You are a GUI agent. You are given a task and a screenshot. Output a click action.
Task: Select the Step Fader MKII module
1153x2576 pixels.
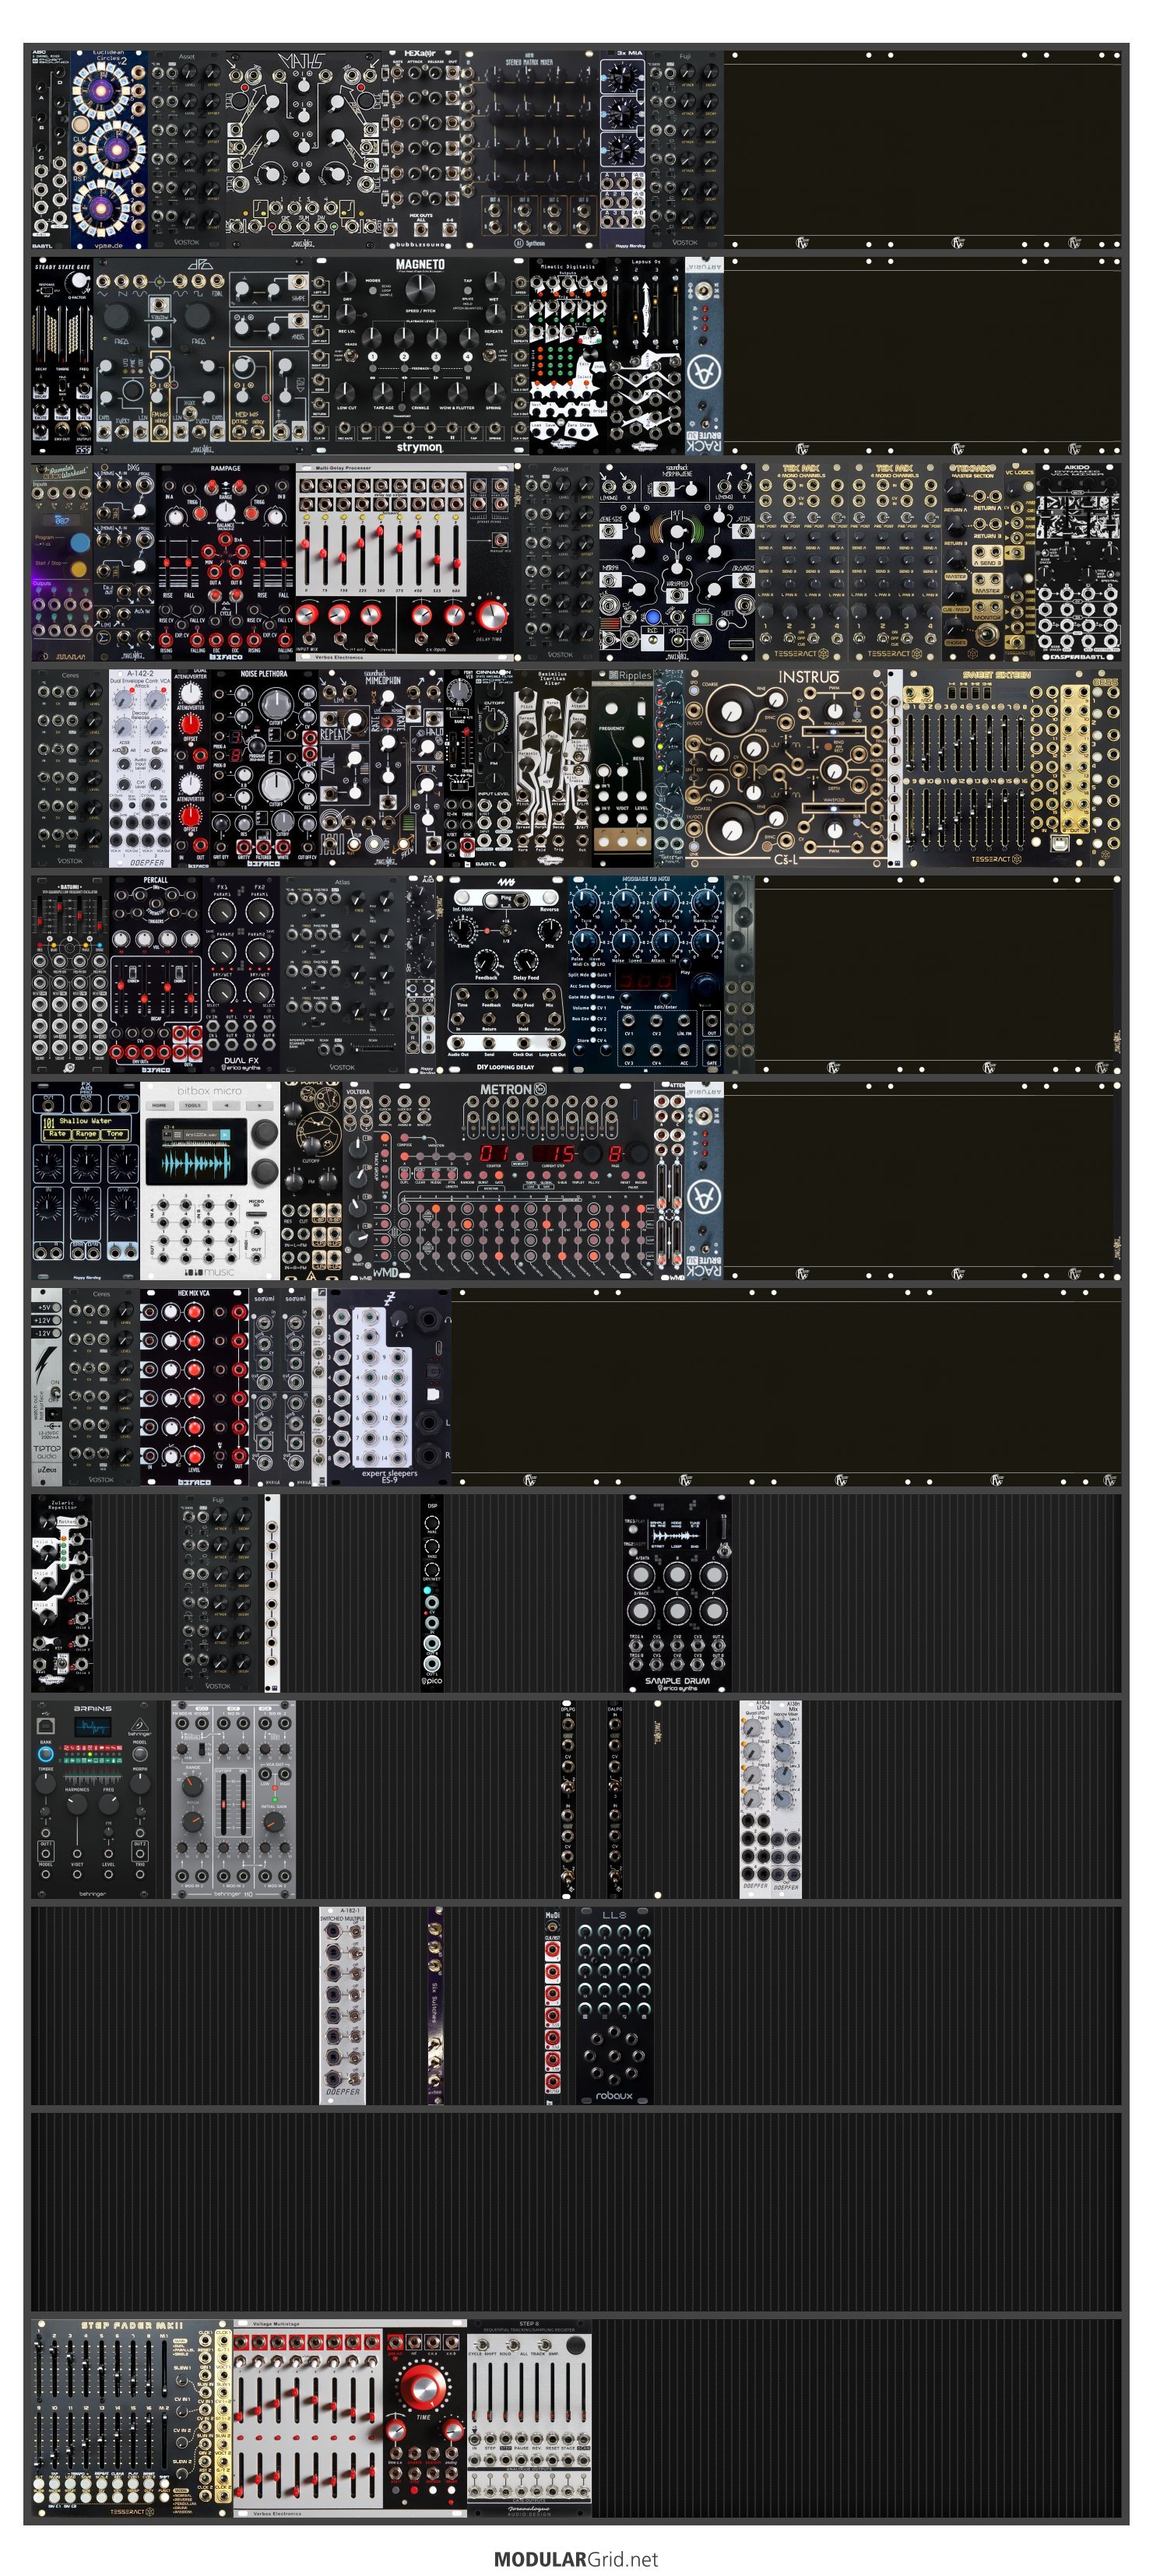[132, 2419]
